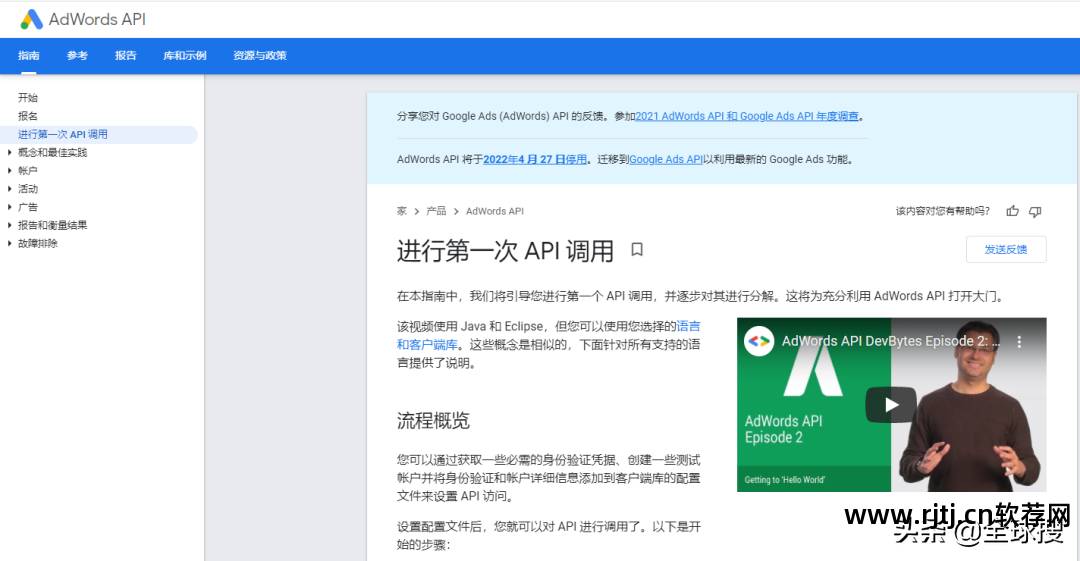Screen dimensions: 1080x561
Task: Click the 发送反馈 button
Action: tap(1006, 249)
